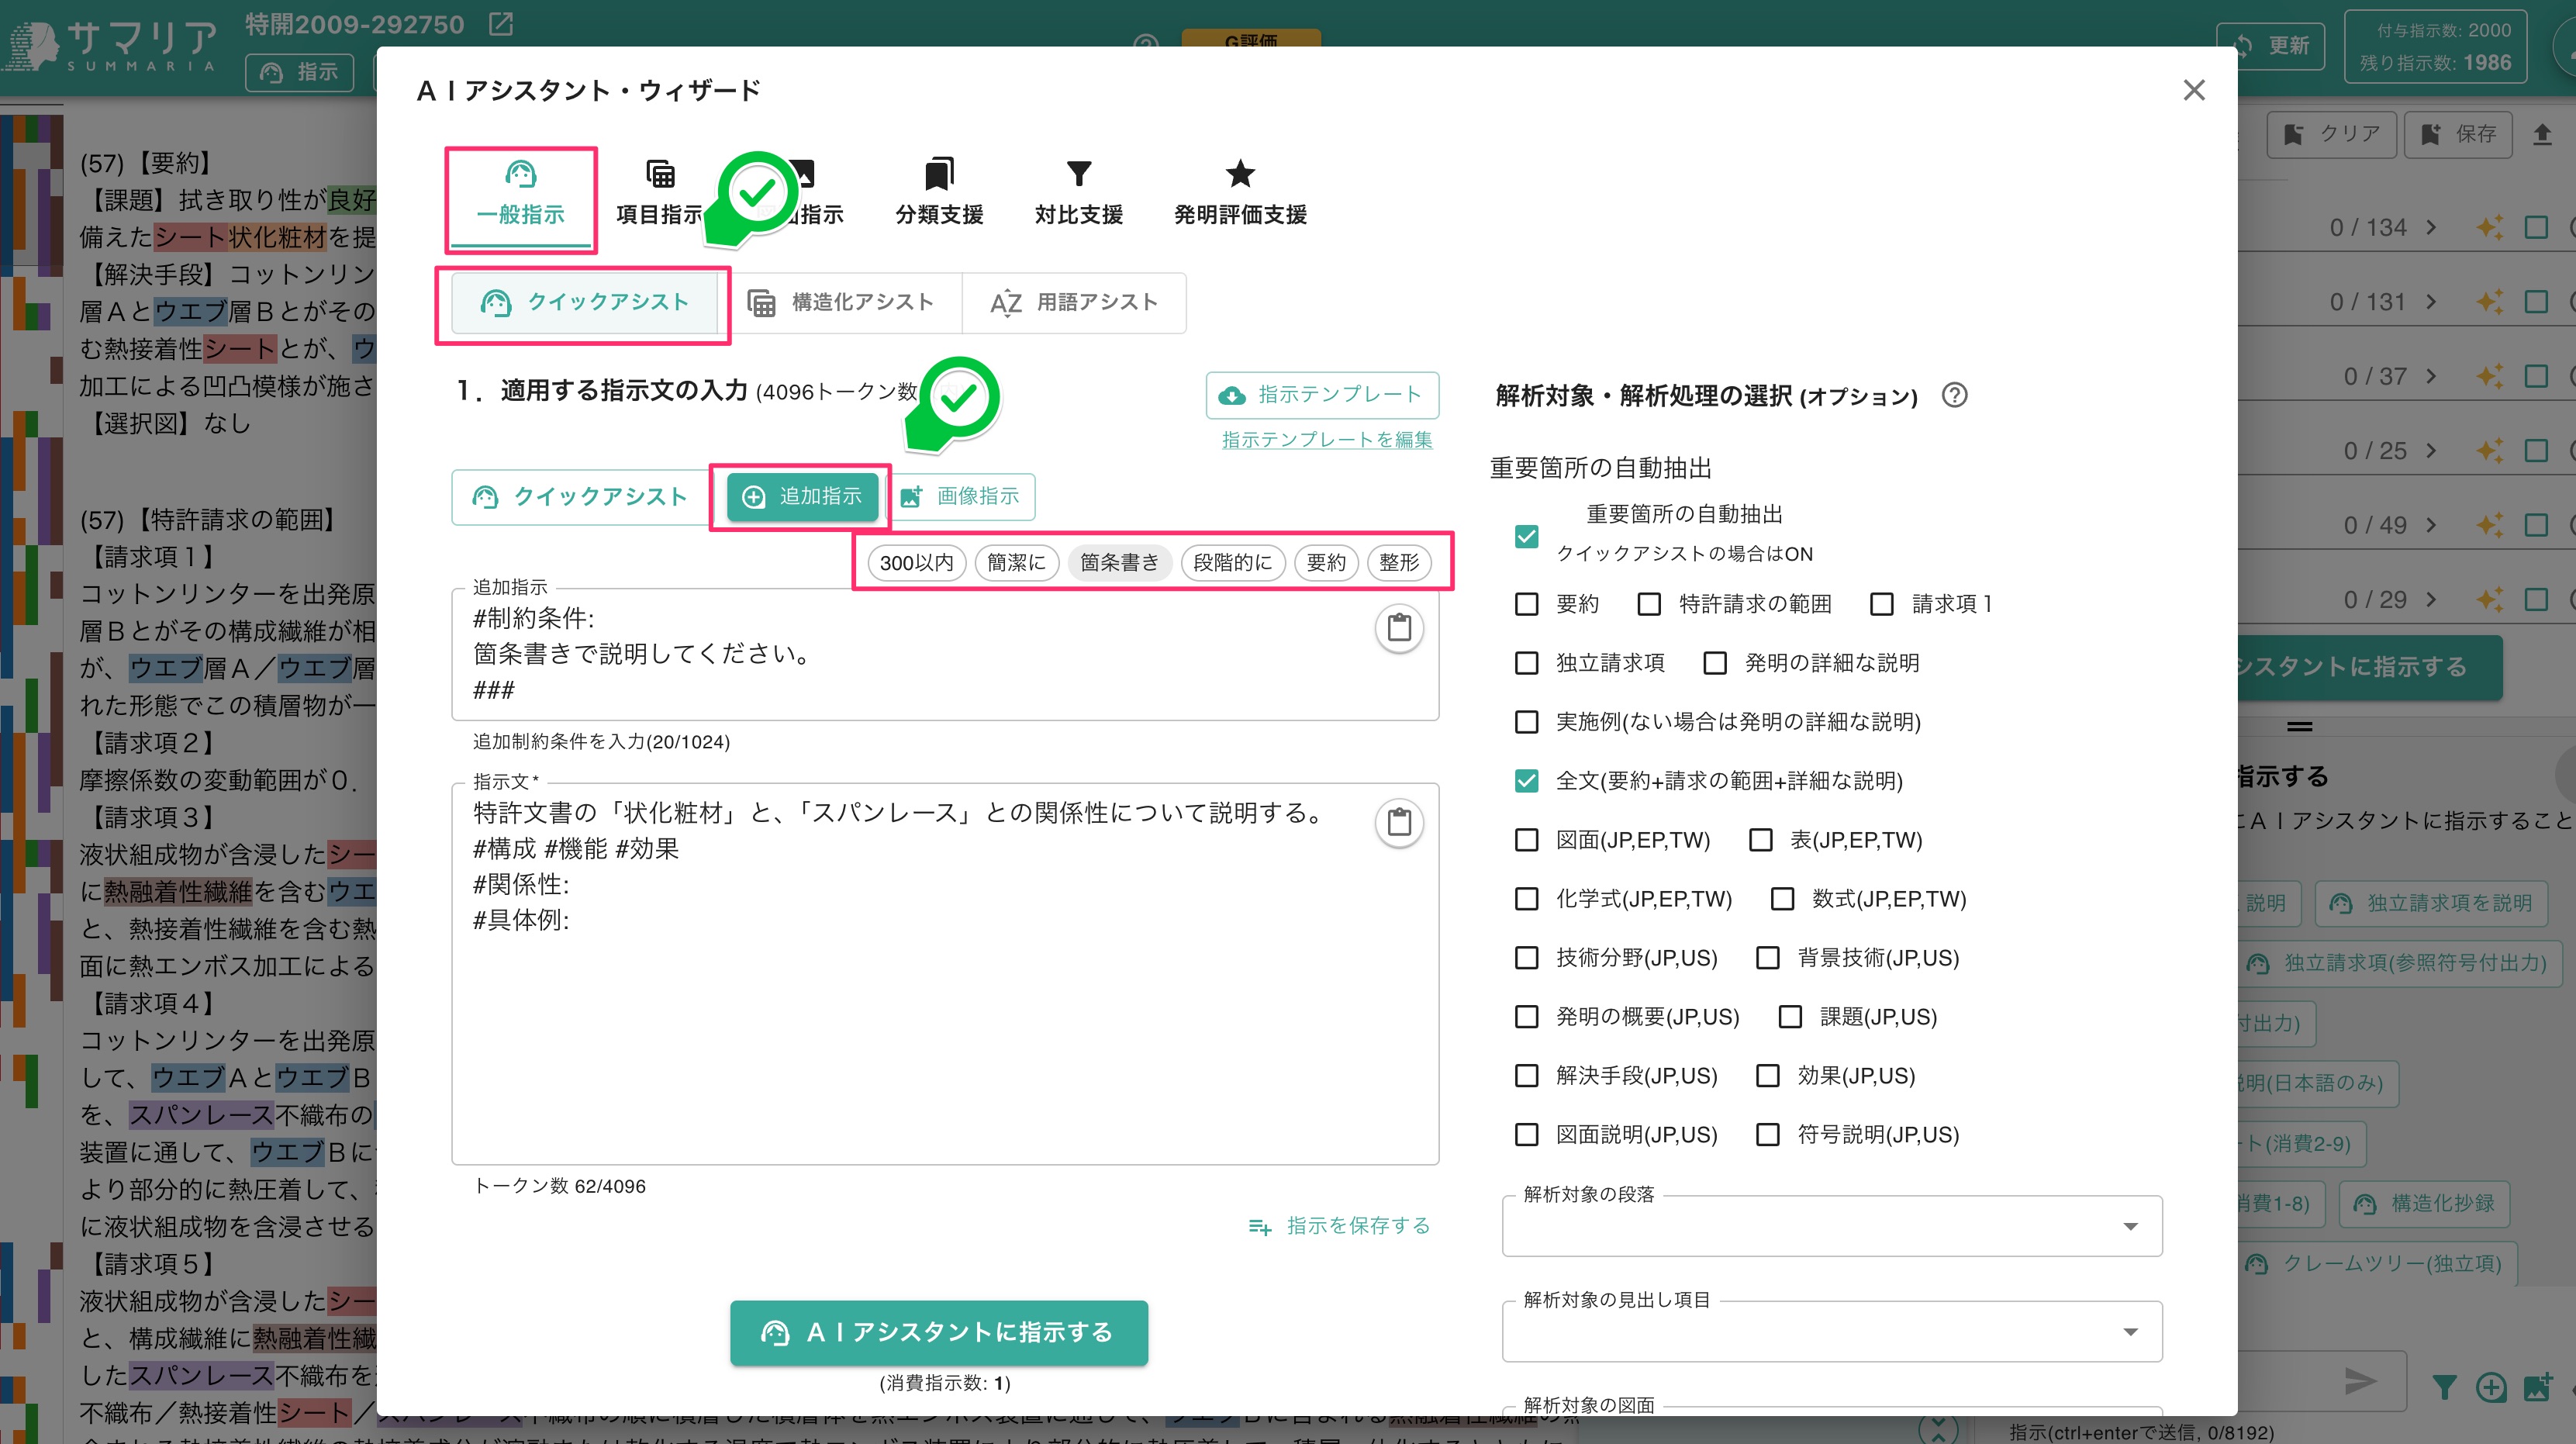2576x1444 pixels.
Task: Select the 300以内 chip
Action: [916, 562]
